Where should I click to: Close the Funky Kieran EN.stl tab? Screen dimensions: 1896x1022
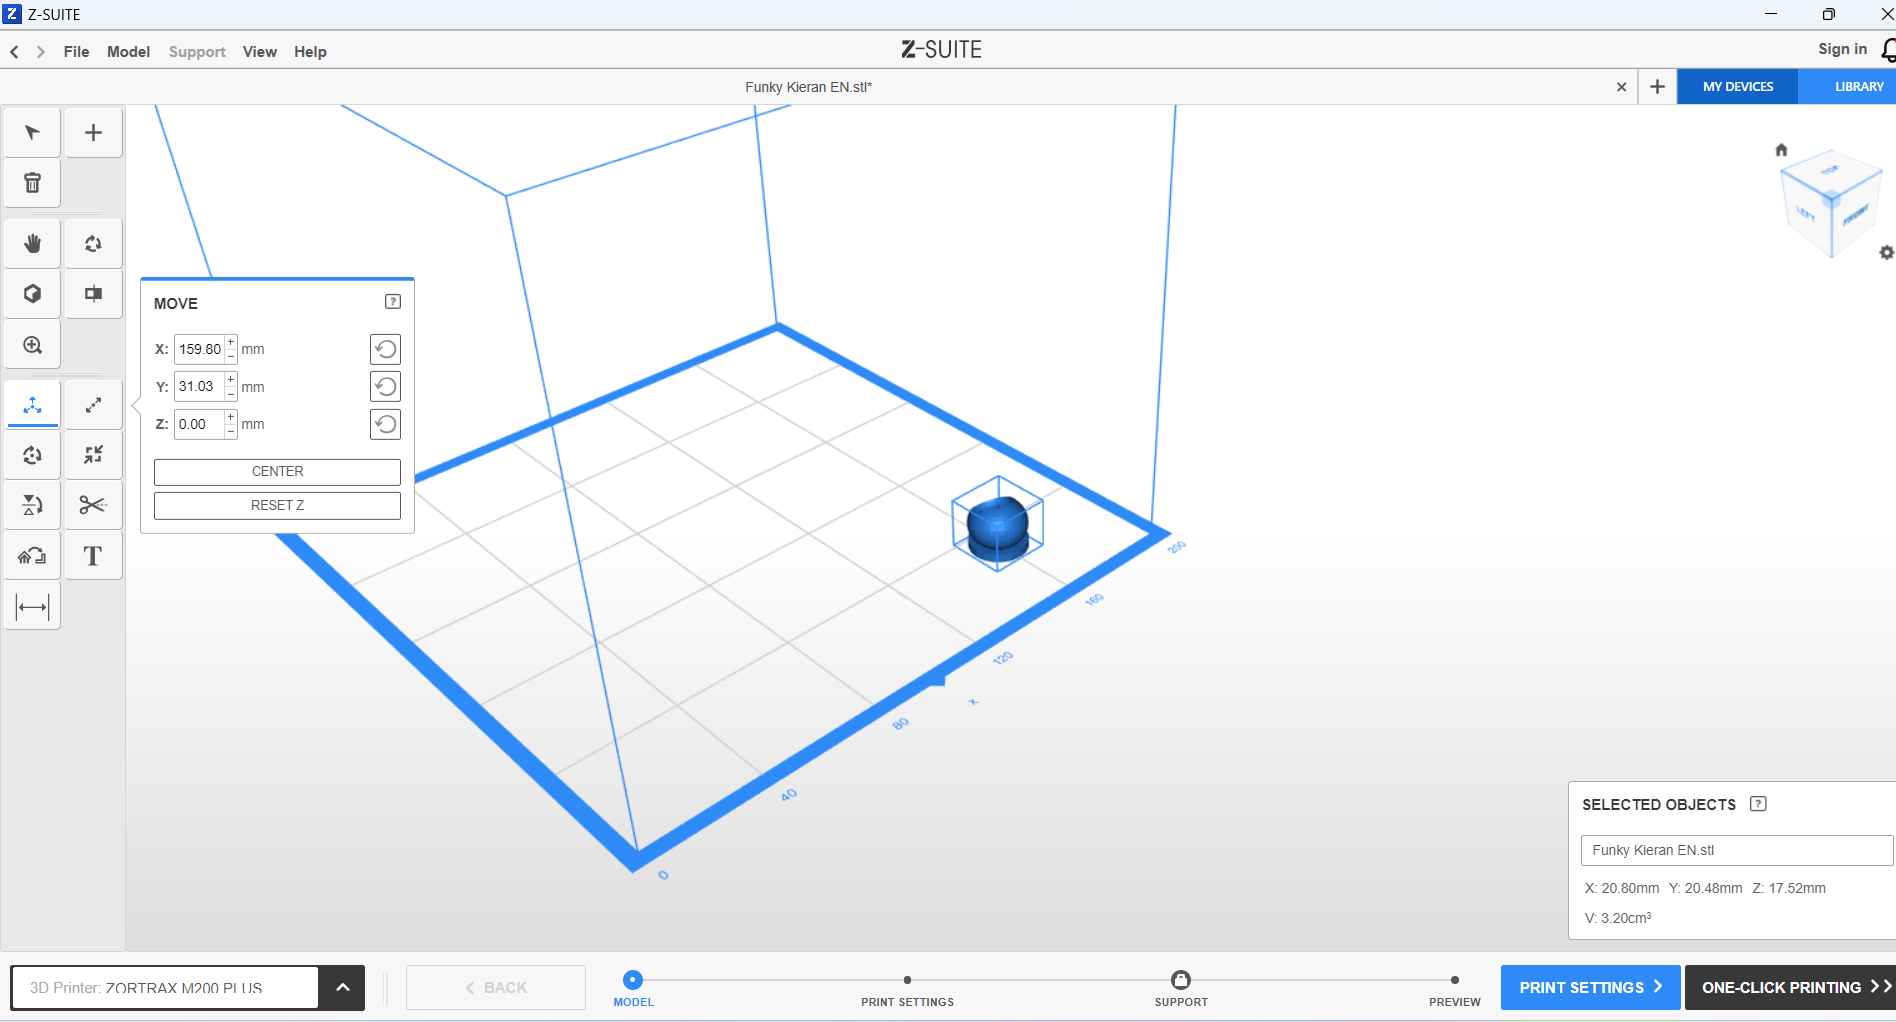1621,87
